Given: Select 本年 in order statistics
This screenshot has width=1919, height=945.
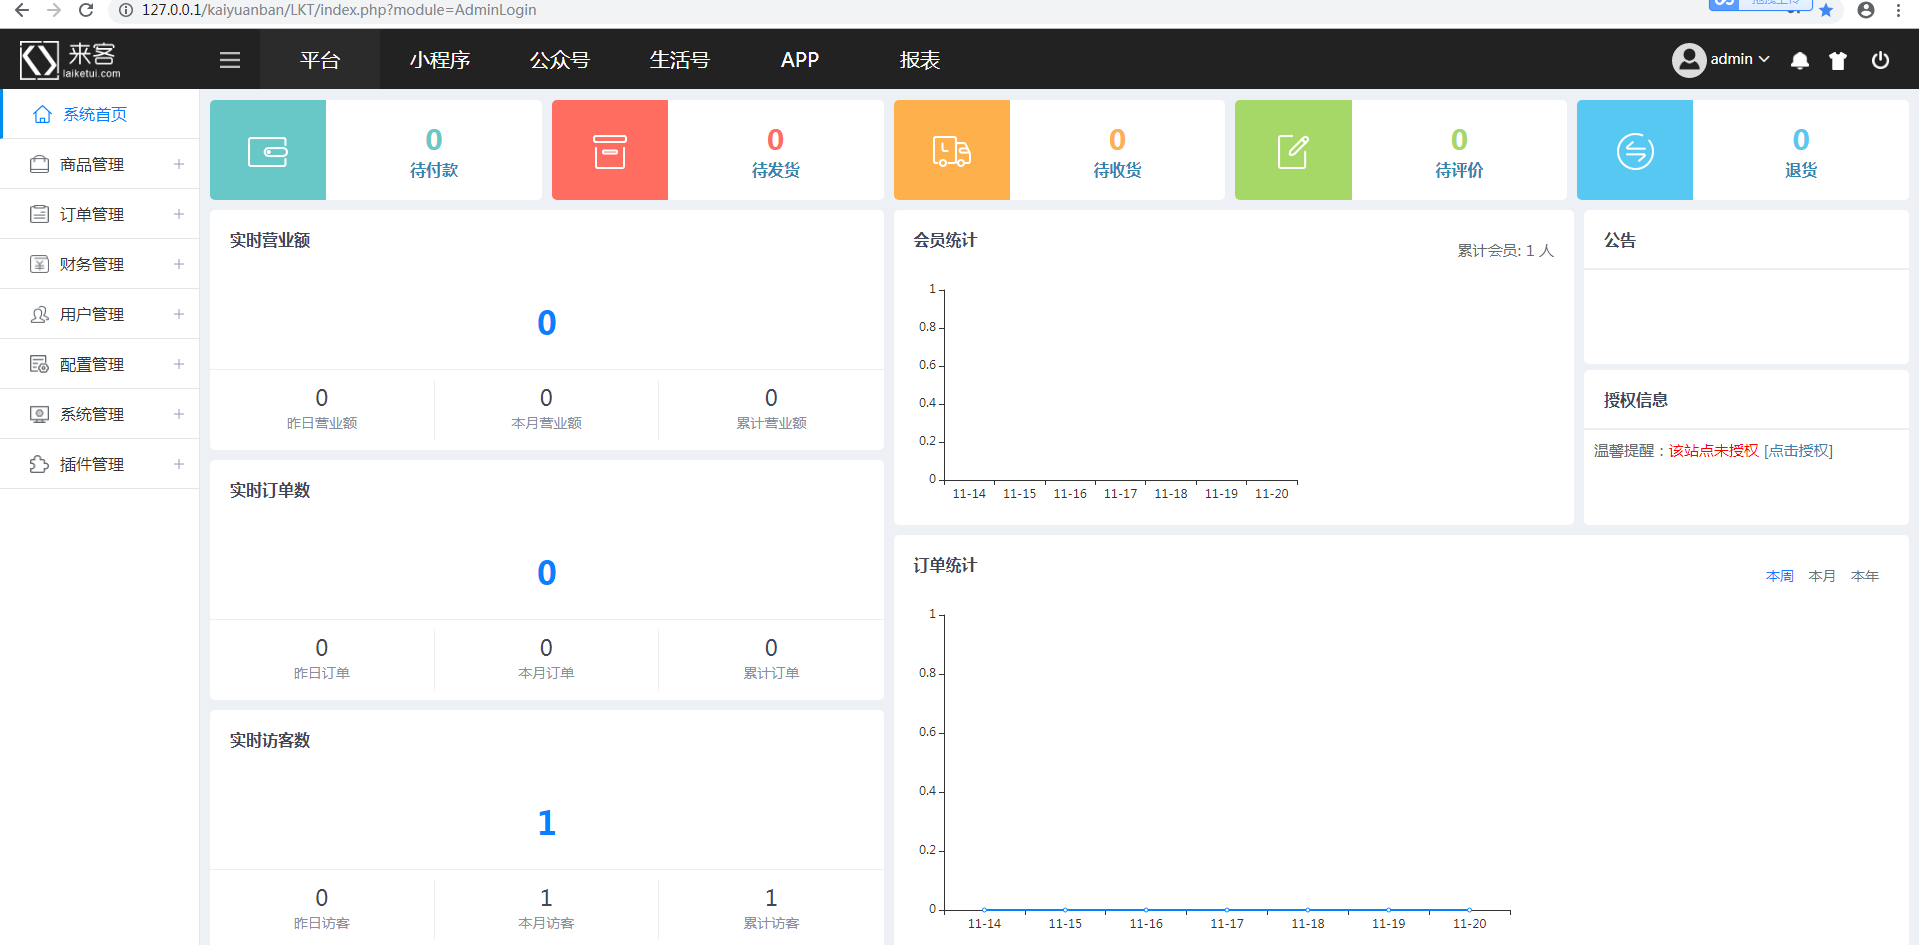Looking at the screenshot, I should pyautogui.click(x=1865, y=576).
